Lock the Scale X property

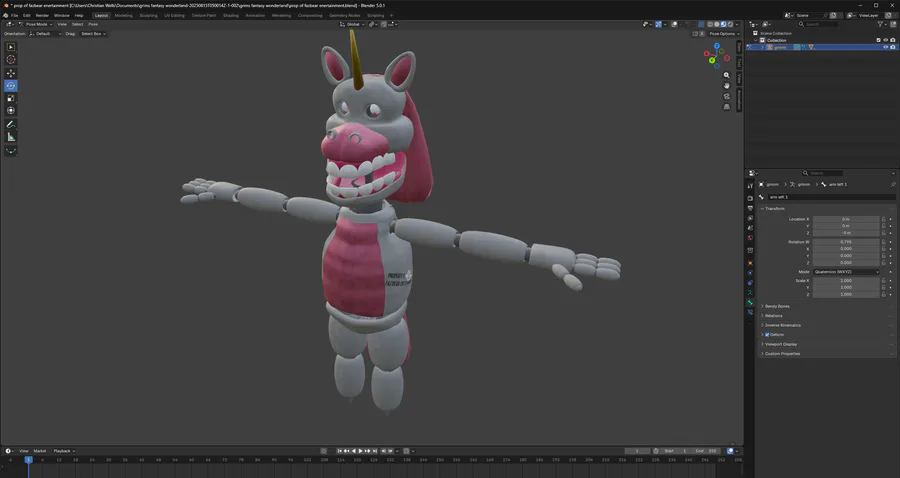click(883, 281)
